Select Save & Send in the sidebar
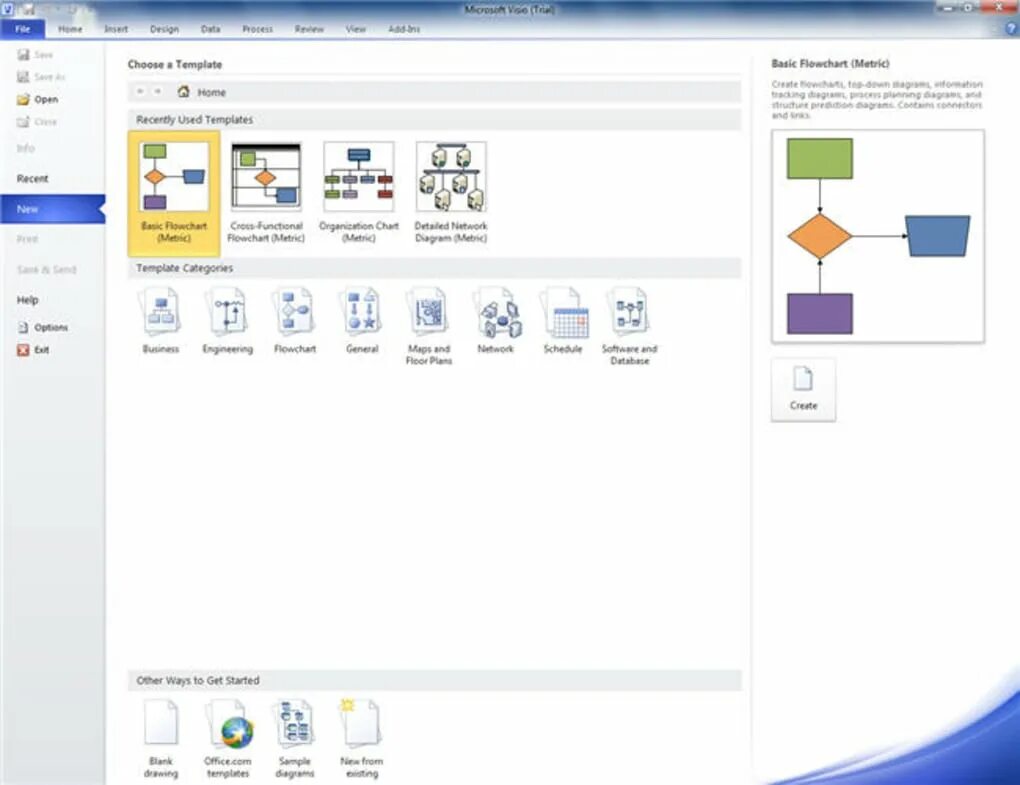Image resolution: width=1020 pixels, height=785 pixels. point(47,269)
